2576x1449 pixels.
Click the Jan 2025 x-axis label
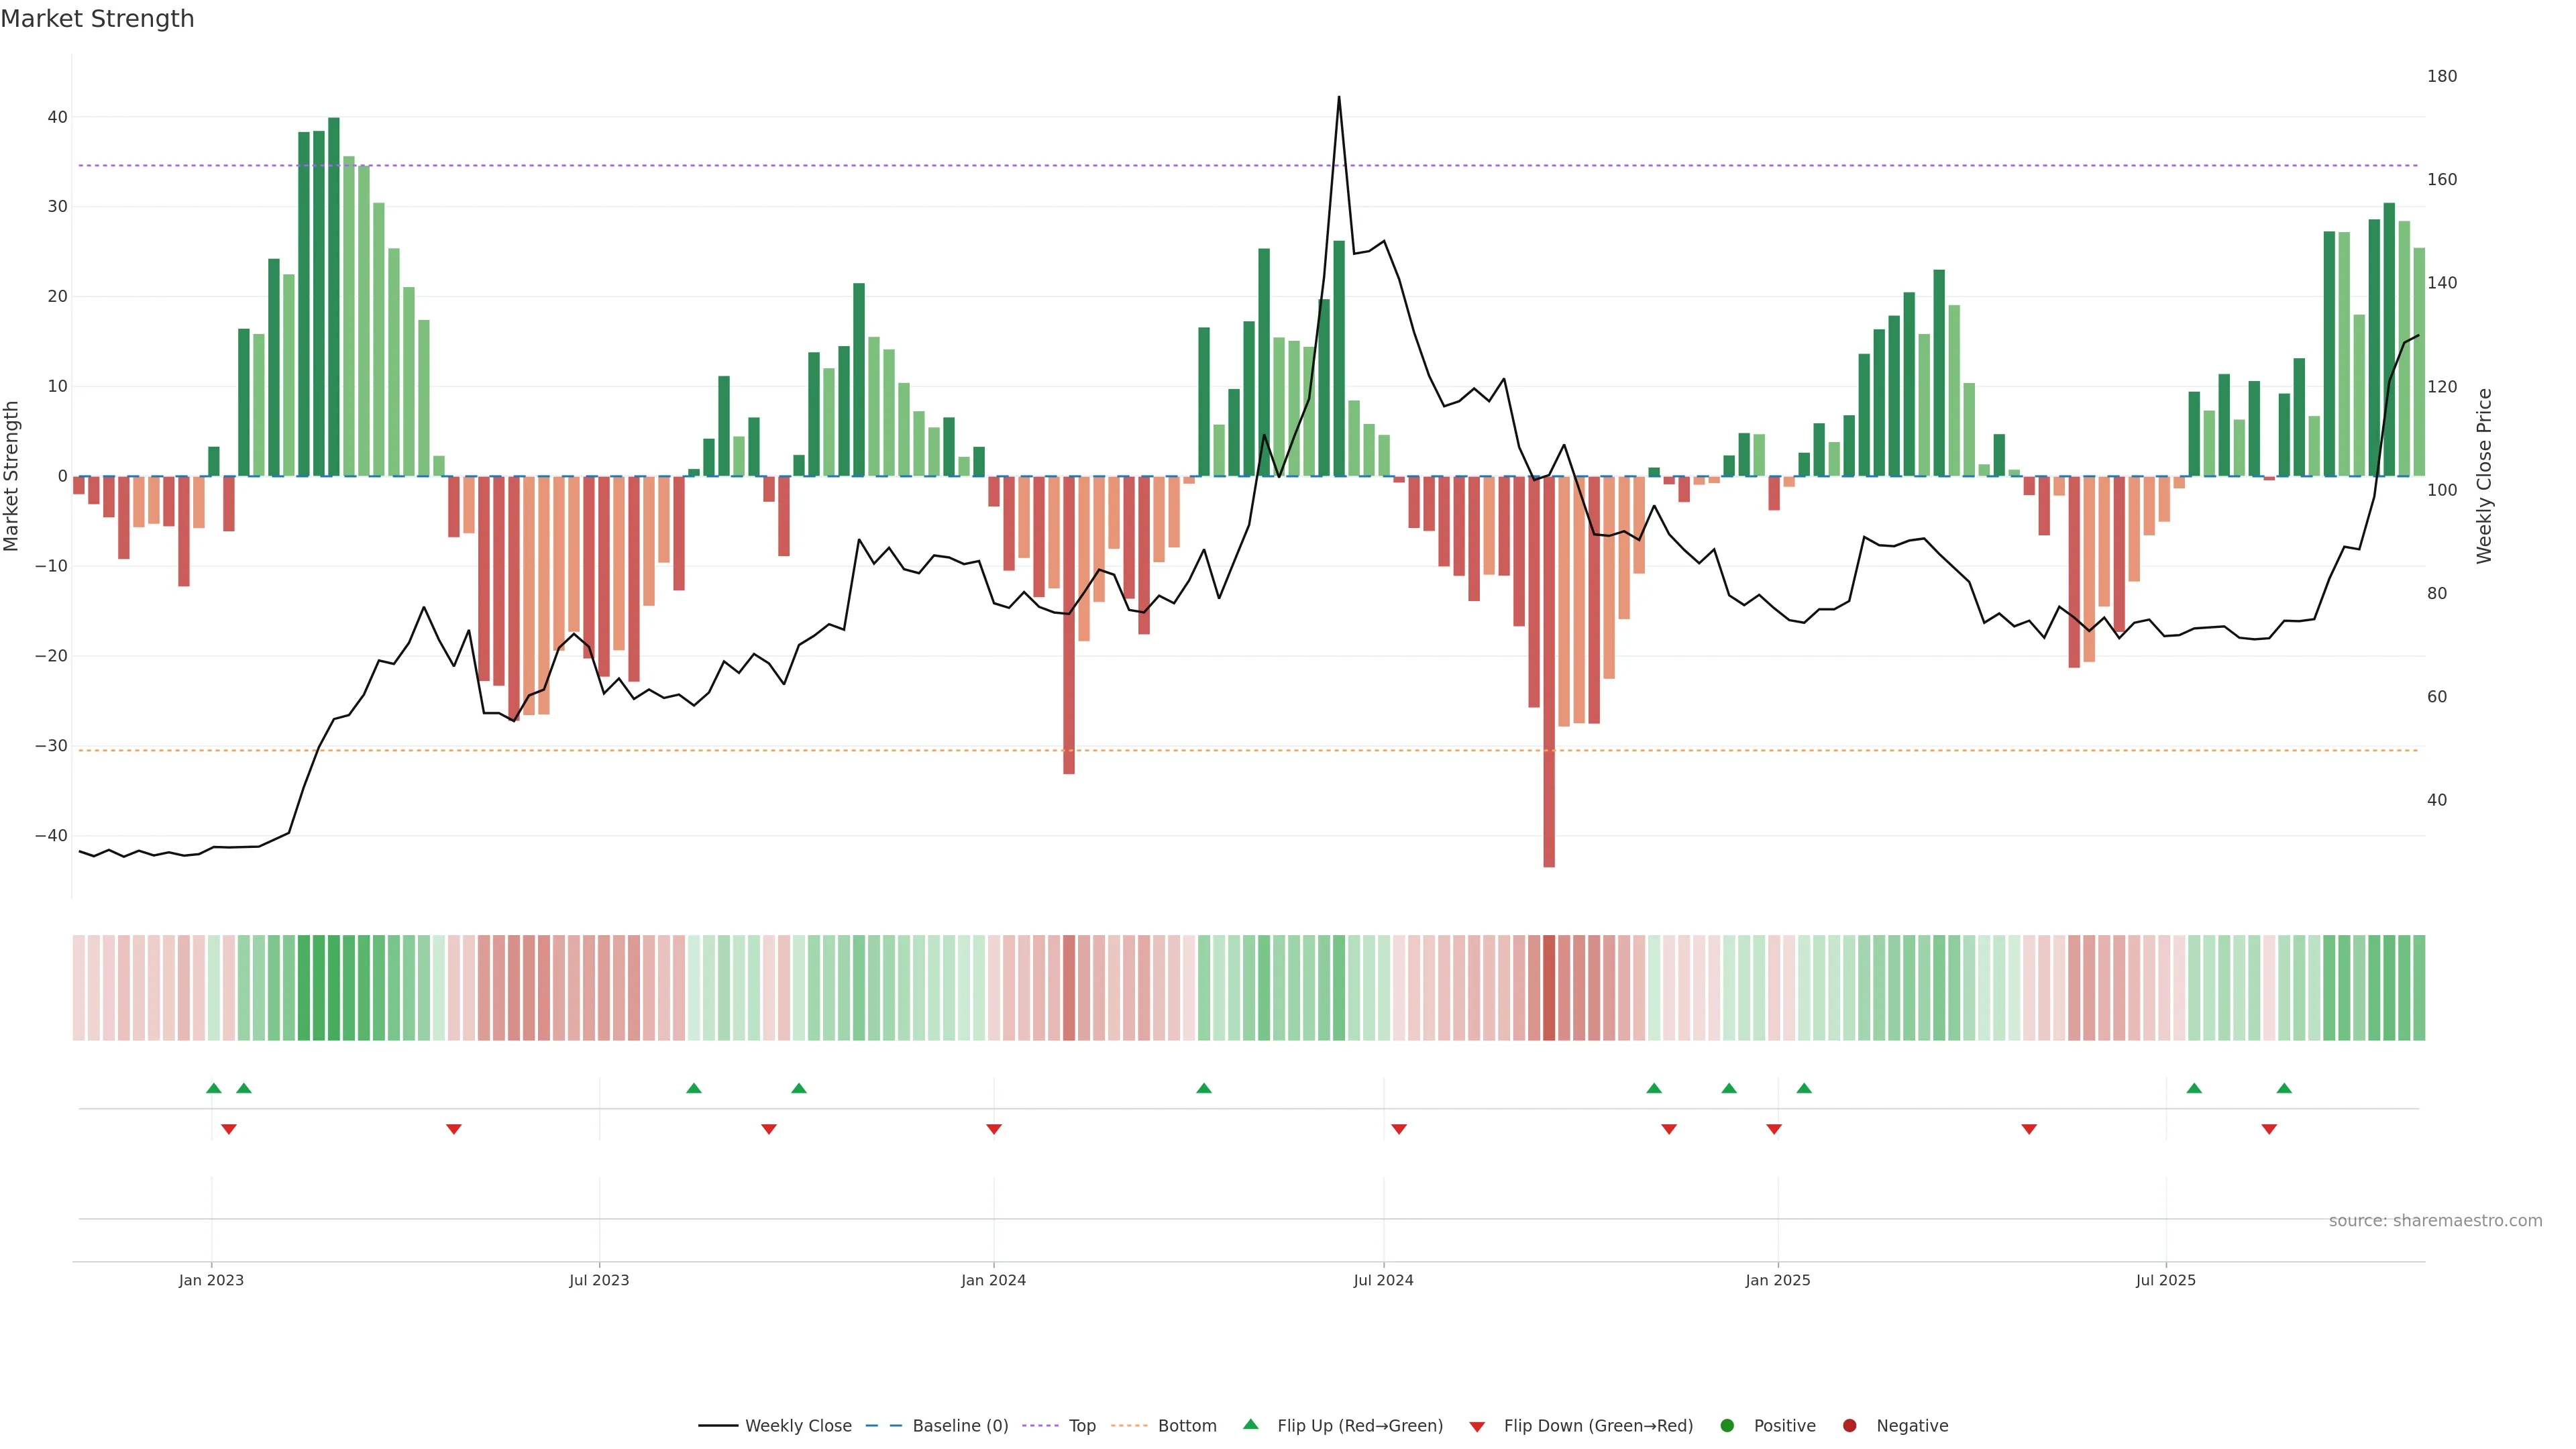coord(1777,1280)
